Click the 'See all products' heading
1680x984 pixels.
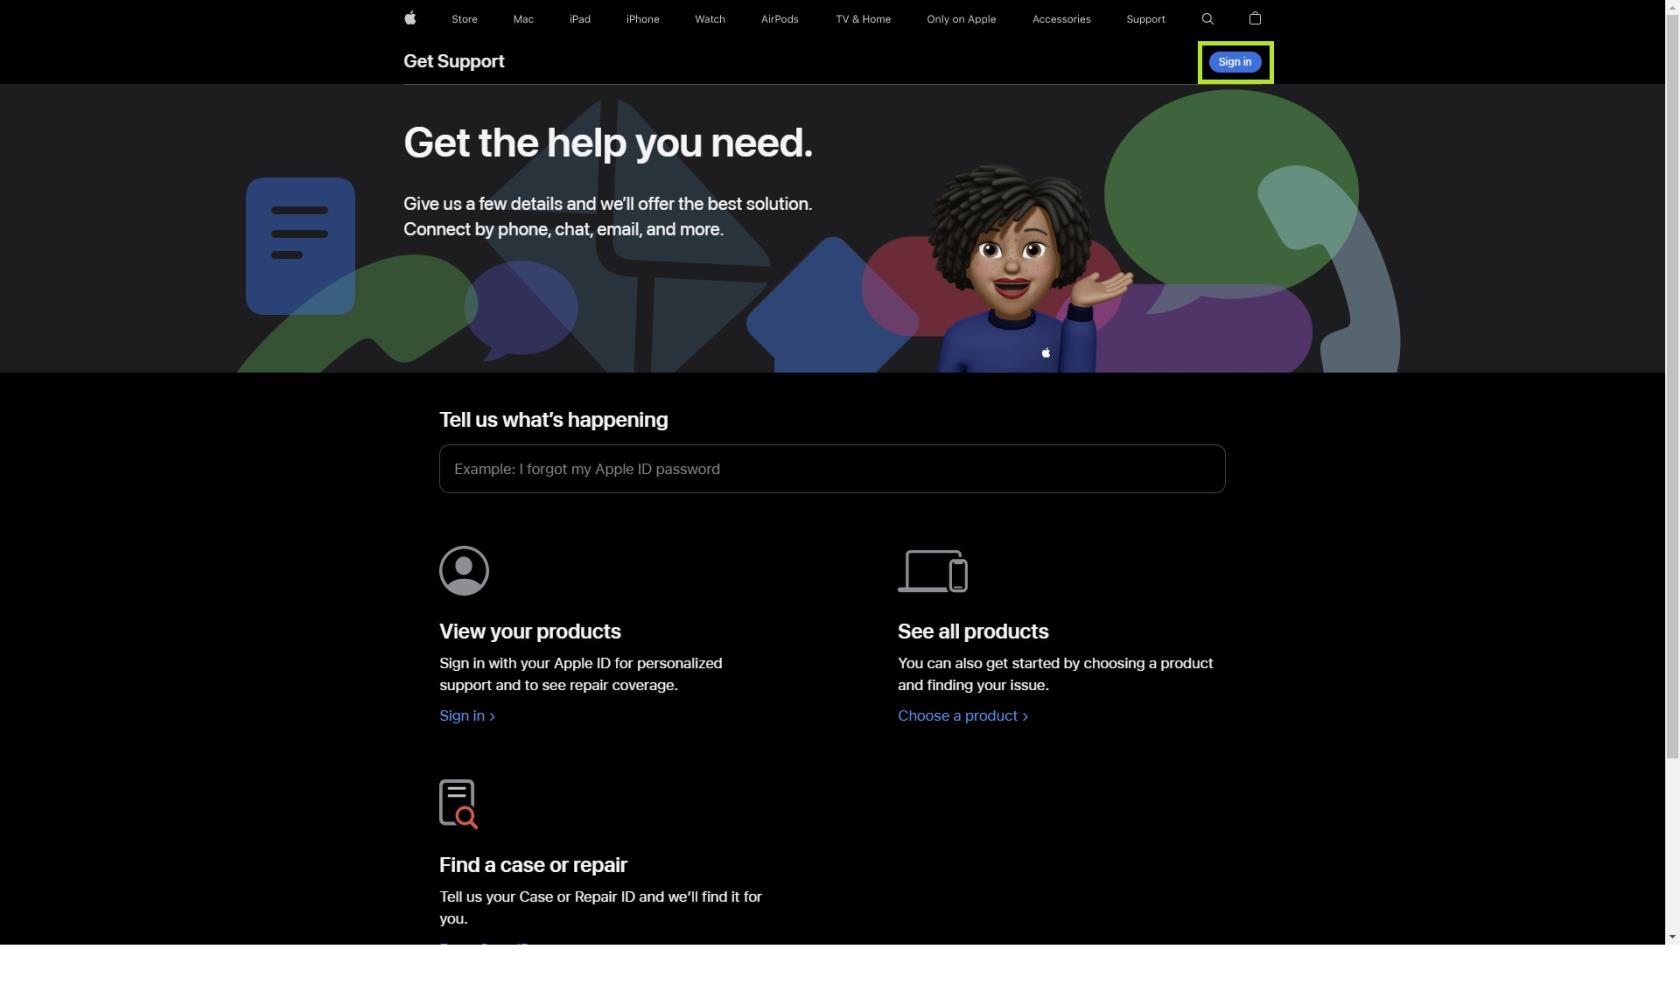pyautogui.click(x=973, y=632)
